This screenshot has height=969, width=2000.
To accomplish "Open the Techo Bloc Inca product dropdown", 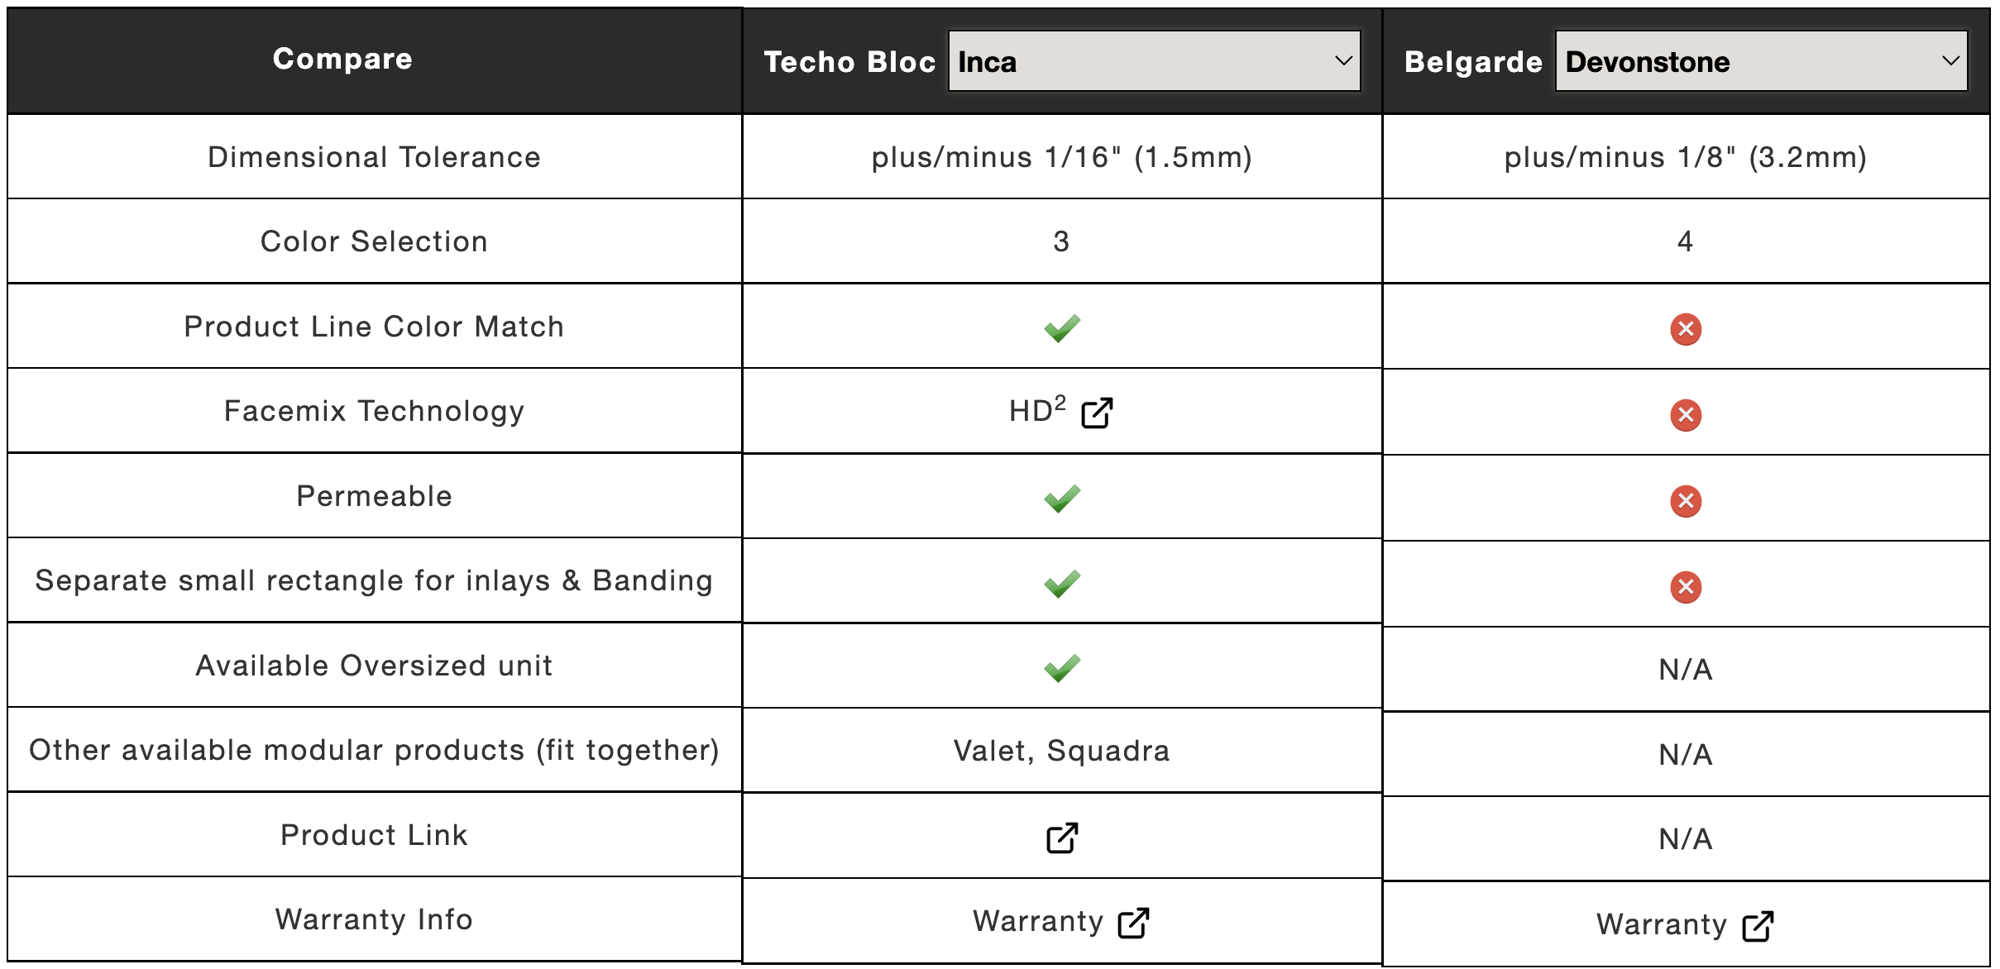I will coord(1154,61).
